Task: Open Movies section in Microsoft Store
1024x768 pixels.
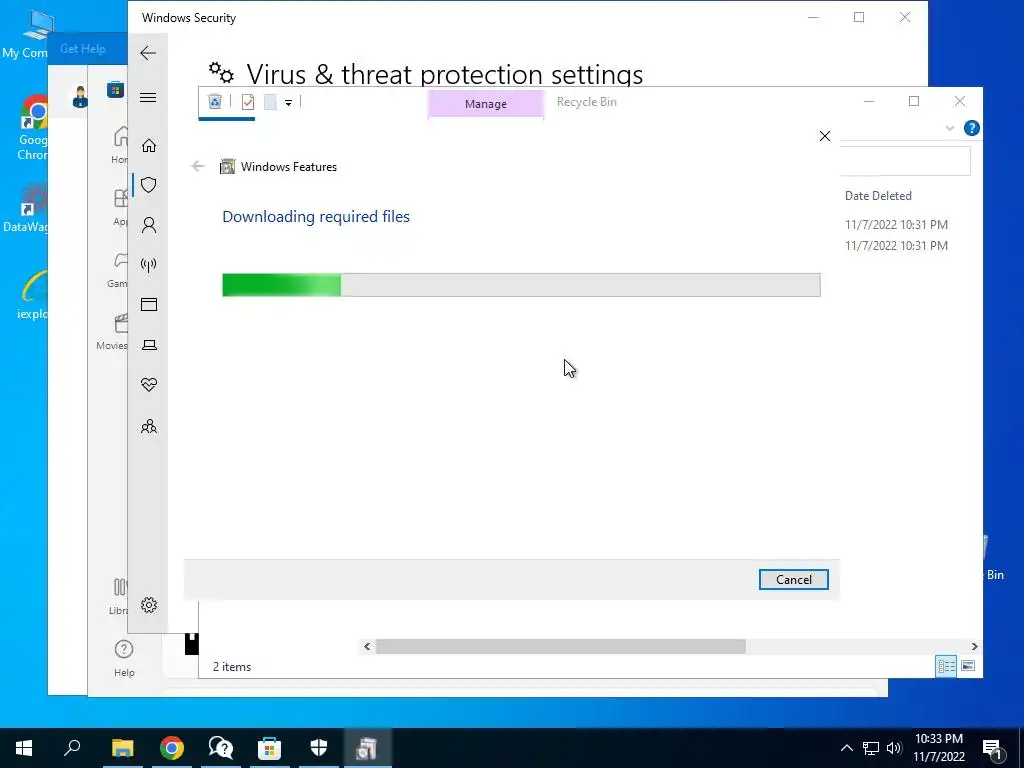Action: click(112, 332)
